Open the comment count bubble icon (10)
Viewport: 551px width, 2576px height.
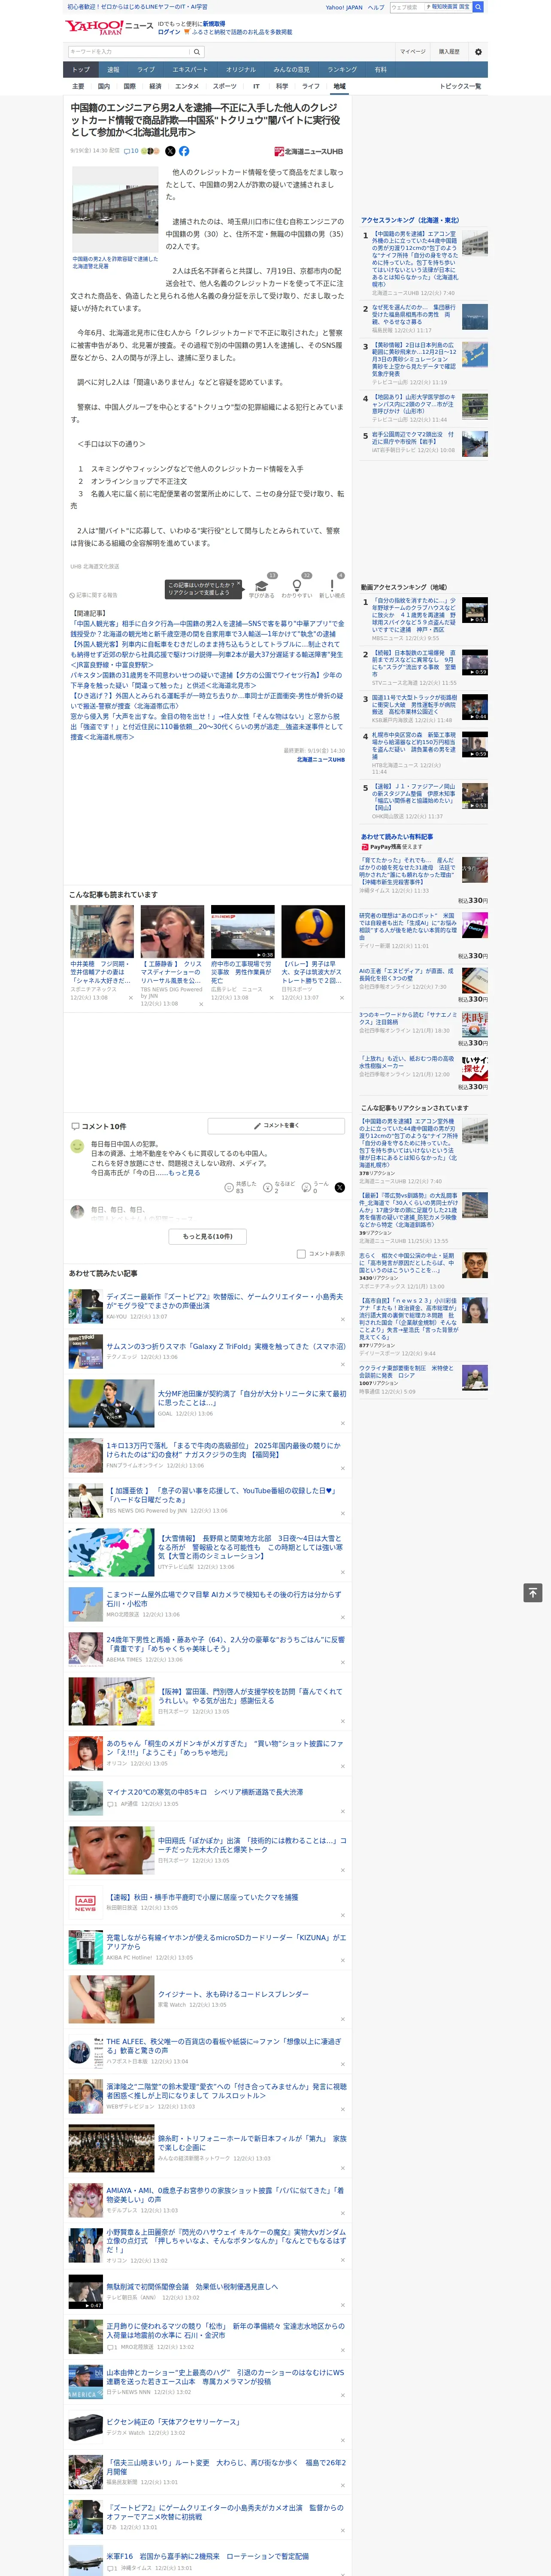click(131, 151)
